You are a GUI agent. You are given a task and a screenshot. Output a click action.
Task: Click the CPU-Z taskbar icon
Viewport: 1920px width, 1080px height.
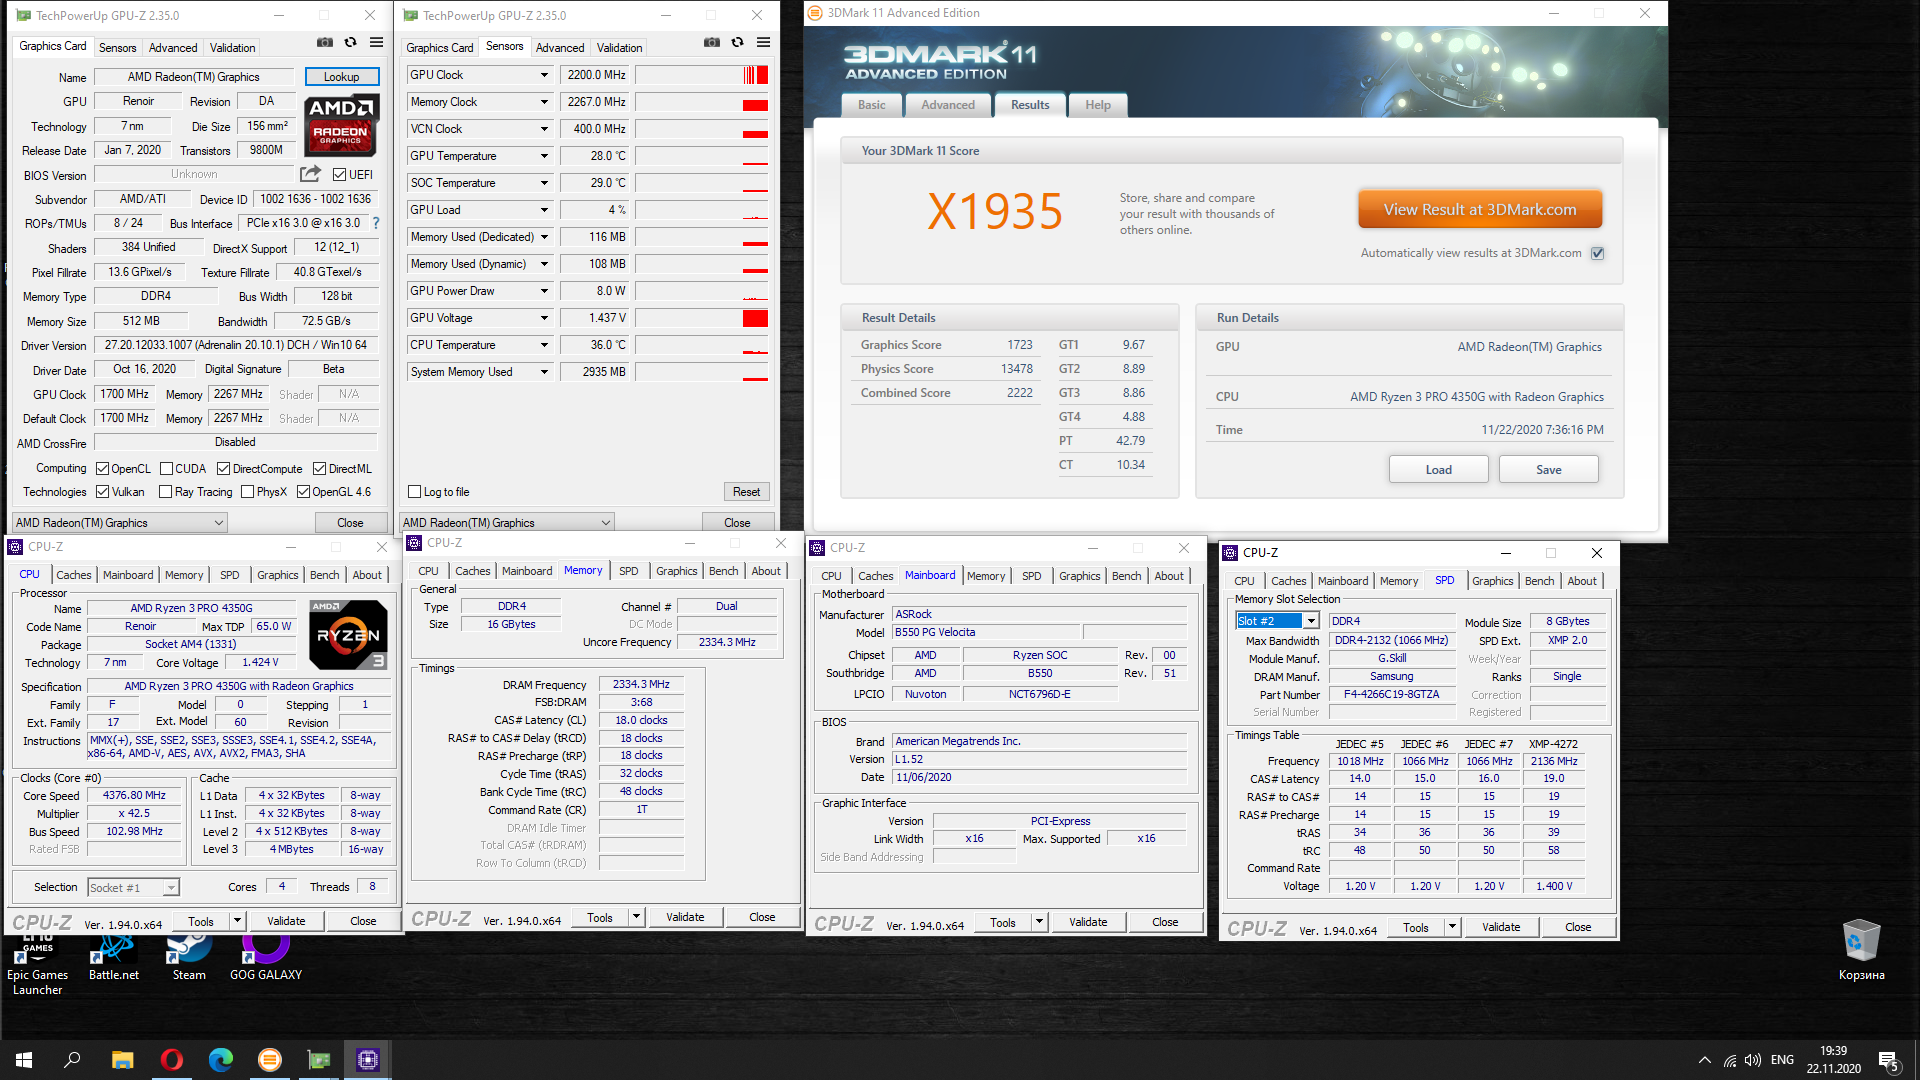coord(368,1060)
